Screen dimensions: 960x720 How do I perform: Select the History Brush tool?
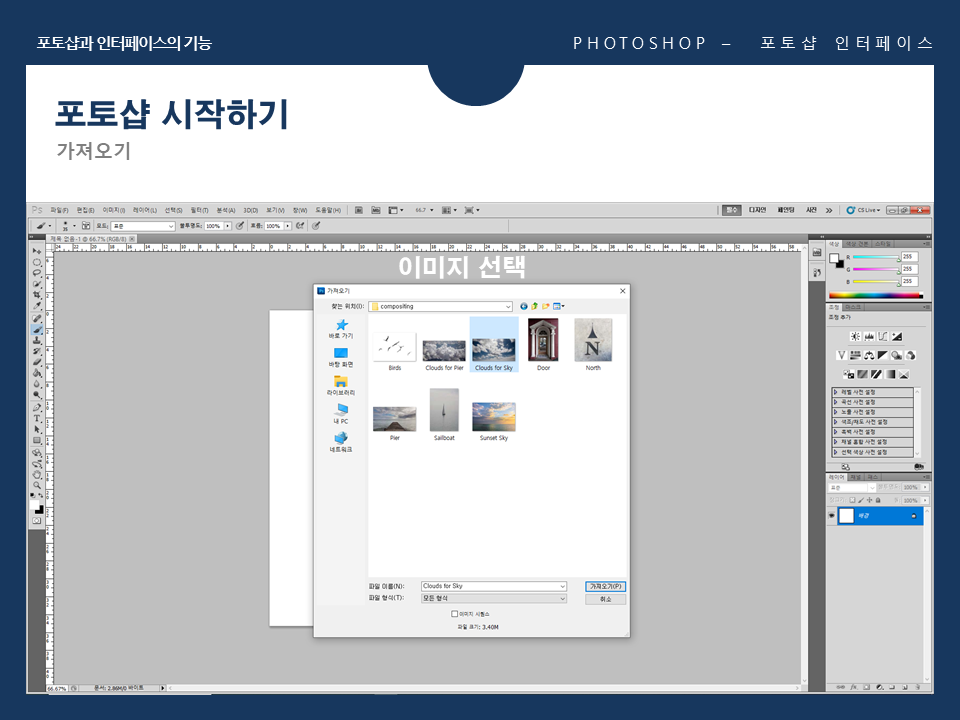click(x=37, y=351)
